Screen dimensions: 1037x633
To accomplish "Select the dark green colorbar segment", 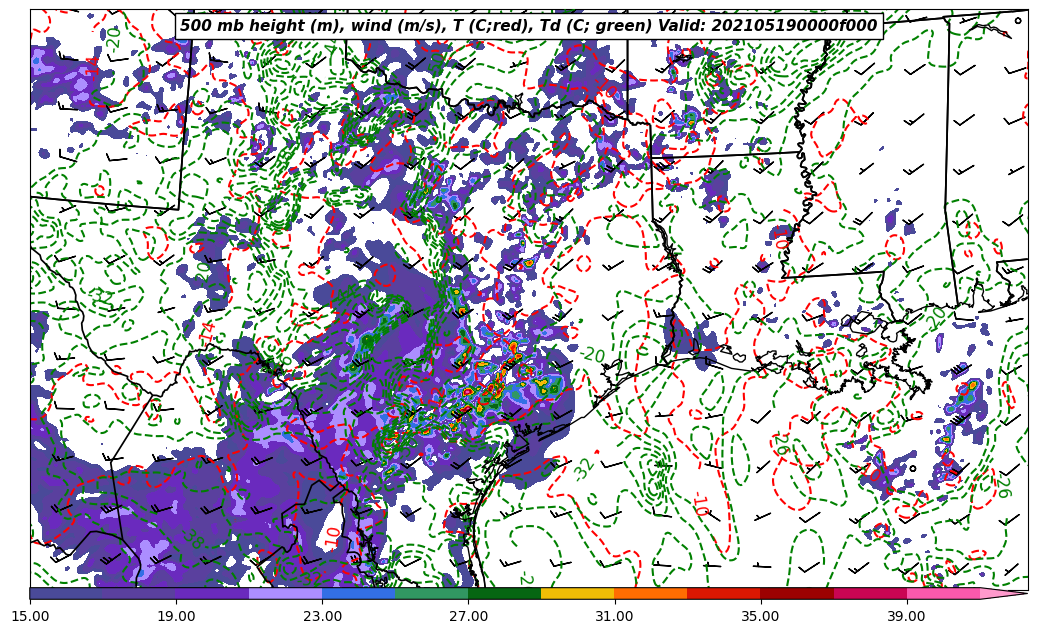I will (505, 593).
